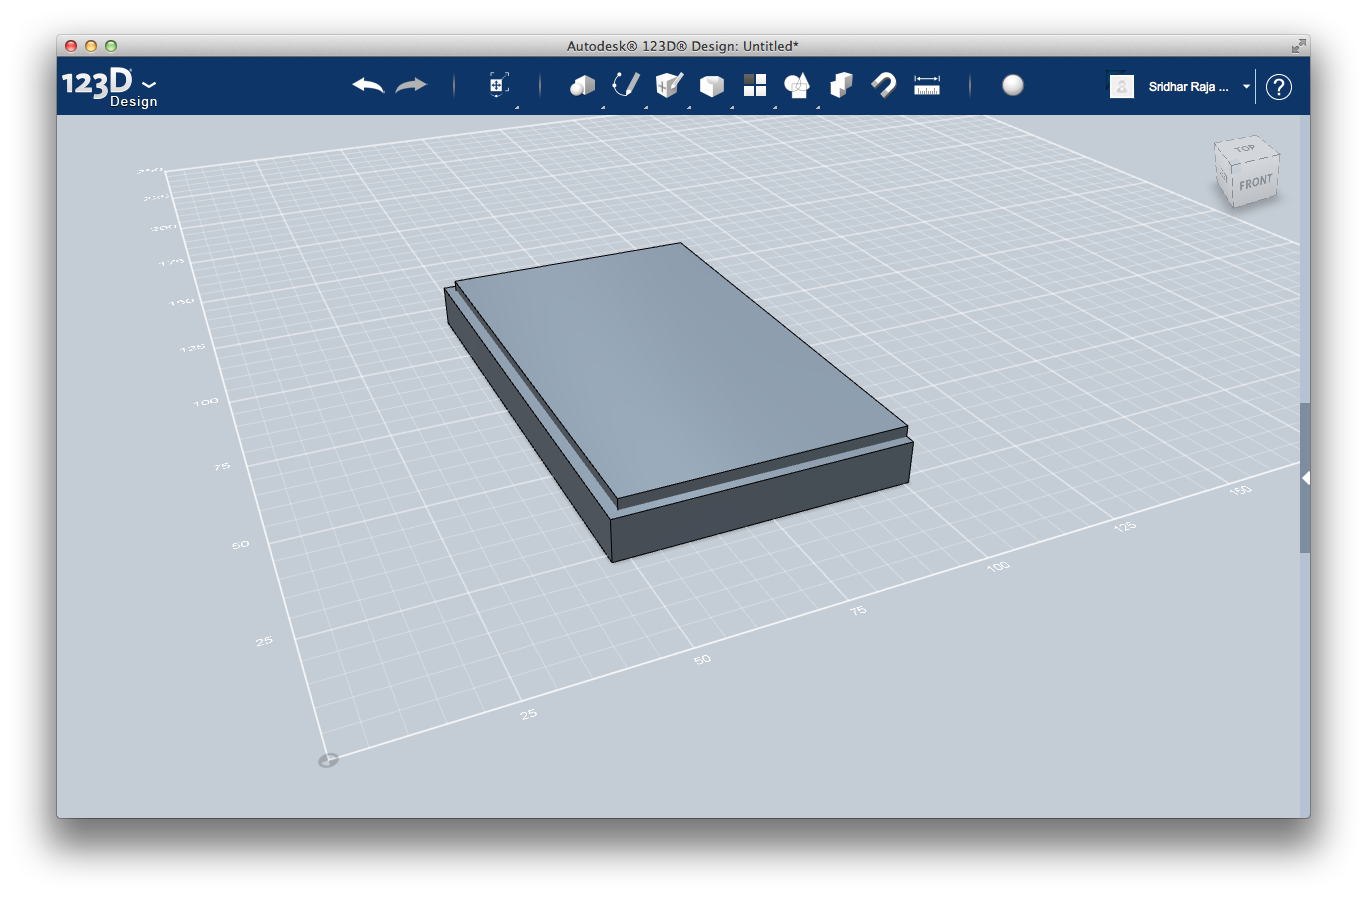
Task: Open the Transform tool
Action: click(498, 85)
